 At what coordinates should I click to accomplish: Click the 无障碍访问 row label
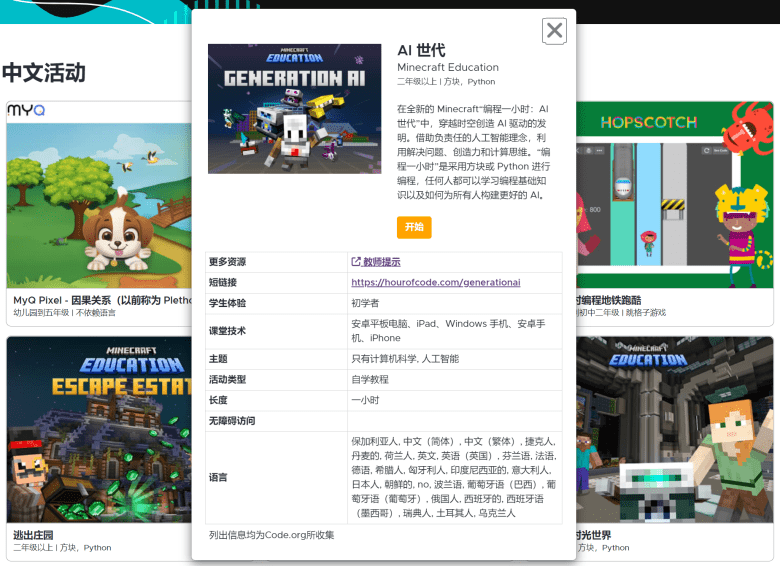tap(232, 421)
